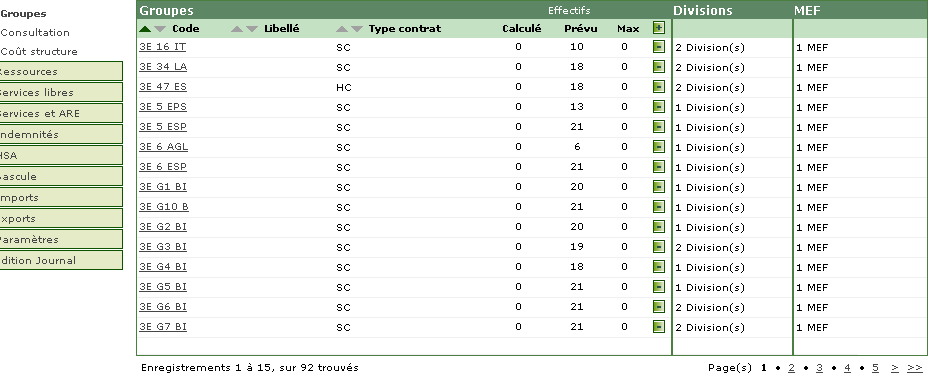Sort the Type contrat column descending

[x=357, y=28]
